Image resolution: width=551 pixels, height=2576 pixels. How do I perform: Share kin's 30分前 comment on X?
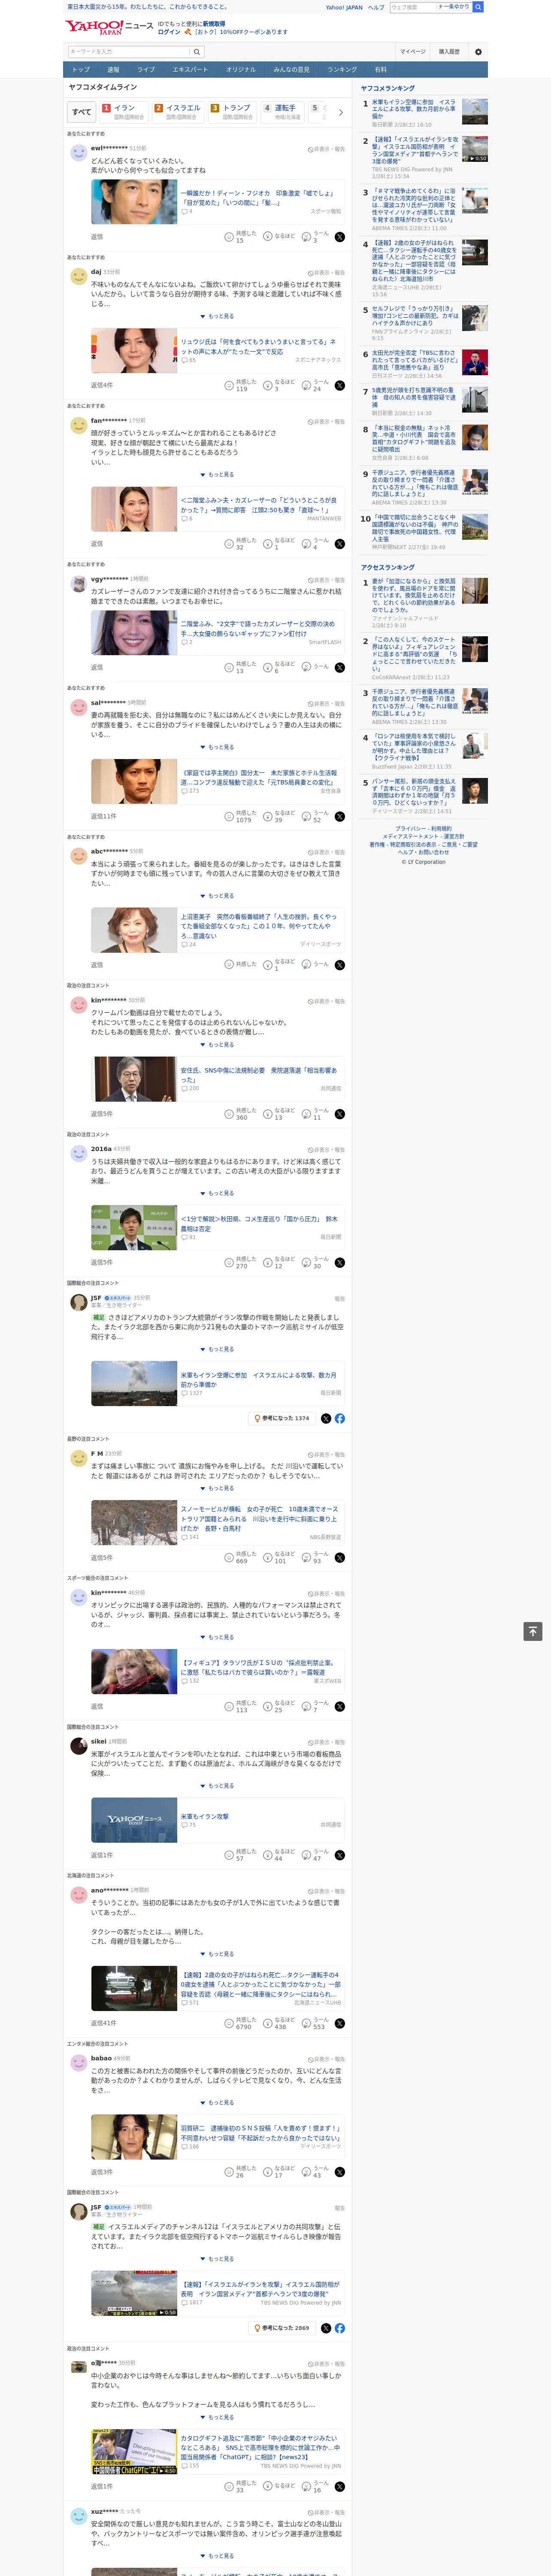340,1114
